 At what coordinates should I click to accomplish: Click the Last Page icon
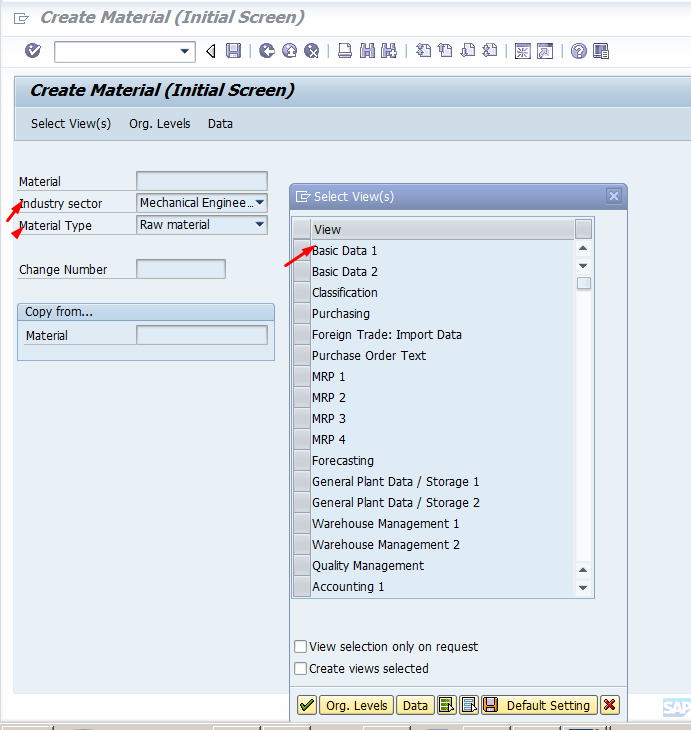click(x=489, y=50)
